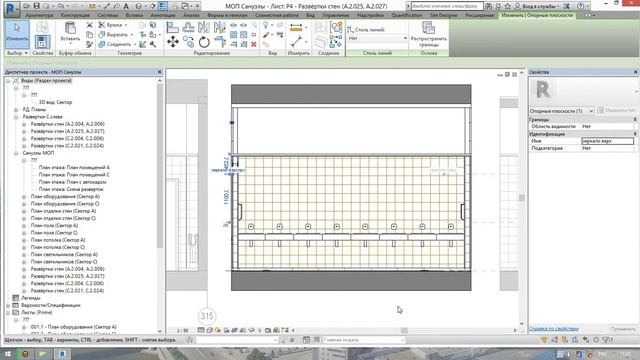
Task: Click the Hide in view light bulb icon
Action: point(266,25)
